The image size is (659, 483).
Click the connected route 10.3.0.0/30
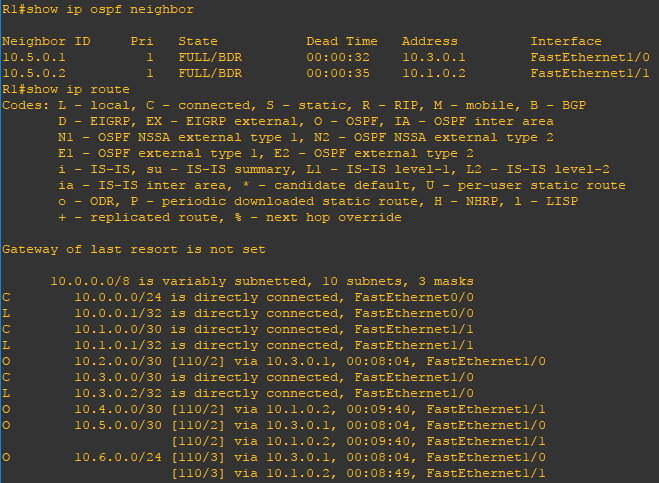point(238,377)
